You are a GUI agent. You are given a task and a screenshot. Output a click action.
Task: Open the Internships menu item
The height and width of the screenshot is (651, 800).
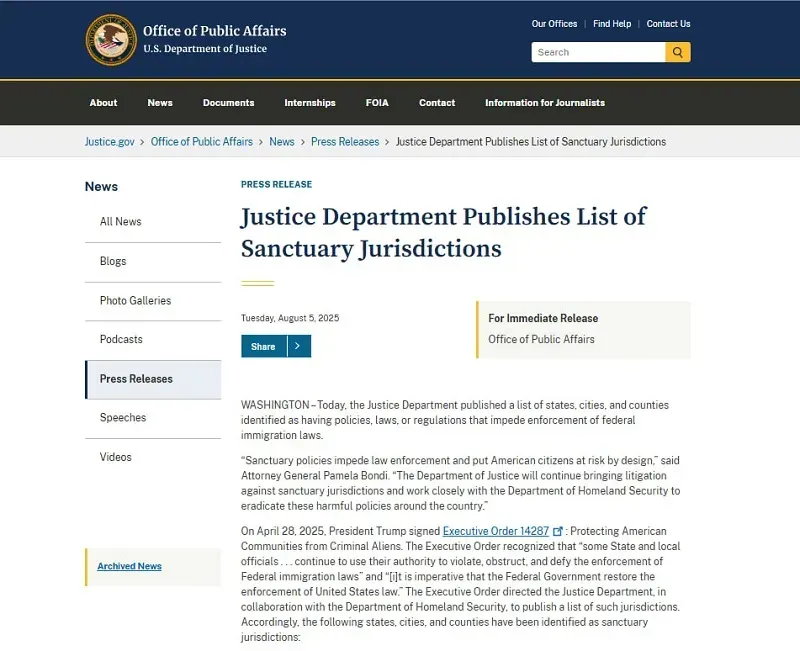310,103
